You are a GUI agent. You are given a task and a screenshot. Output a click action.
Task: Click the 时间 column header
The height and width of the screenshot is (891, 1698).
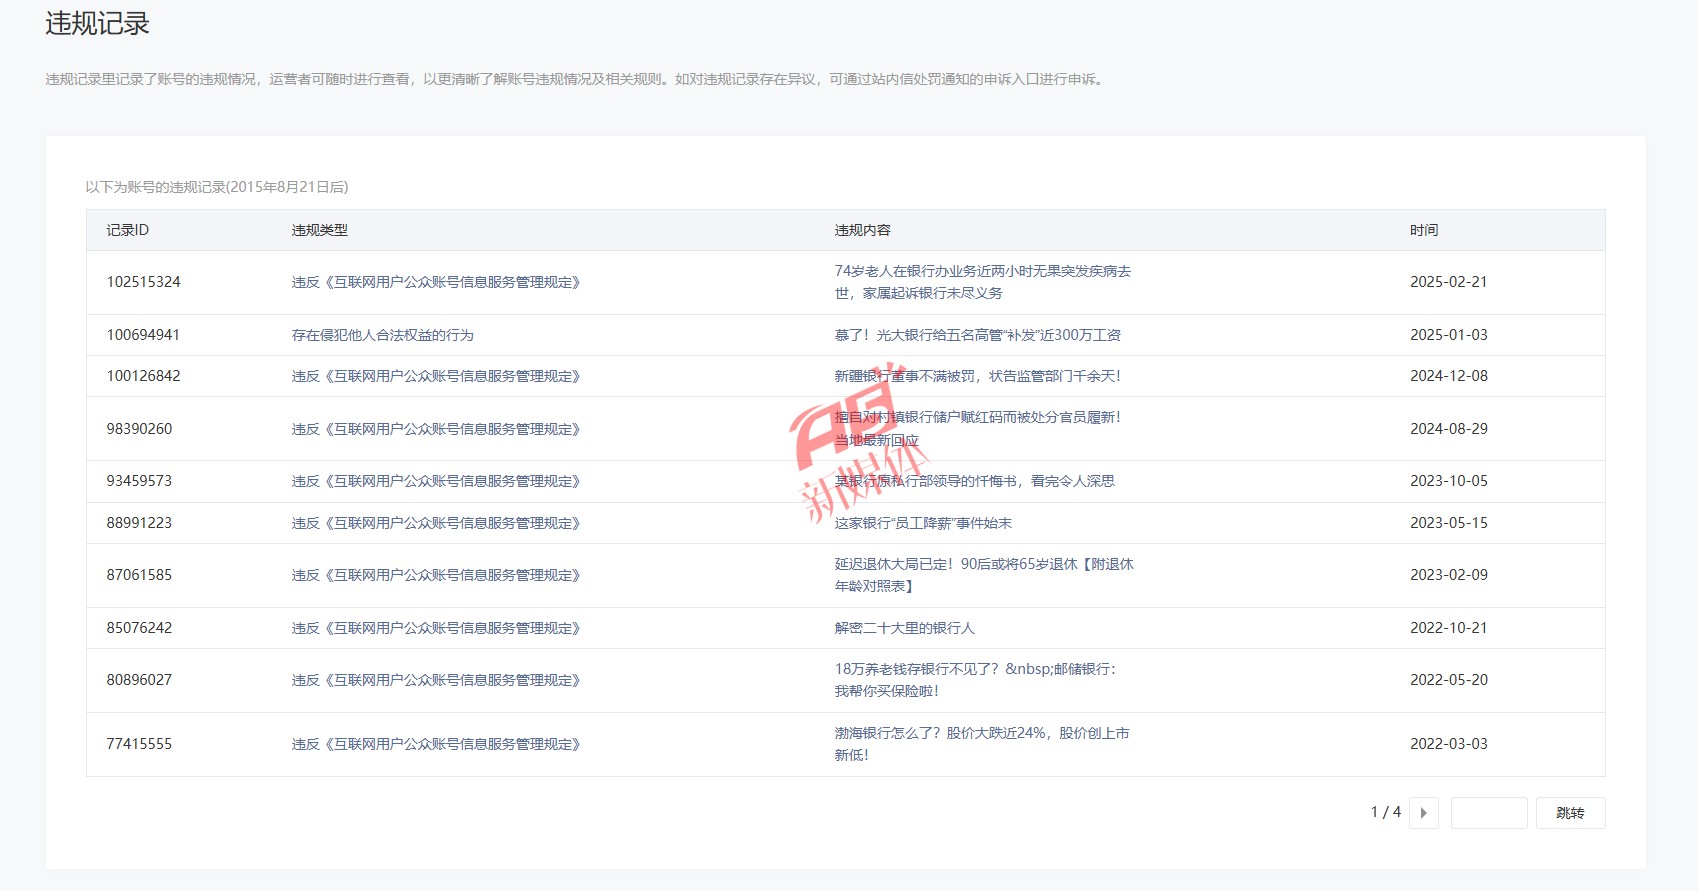[1423, 230]
